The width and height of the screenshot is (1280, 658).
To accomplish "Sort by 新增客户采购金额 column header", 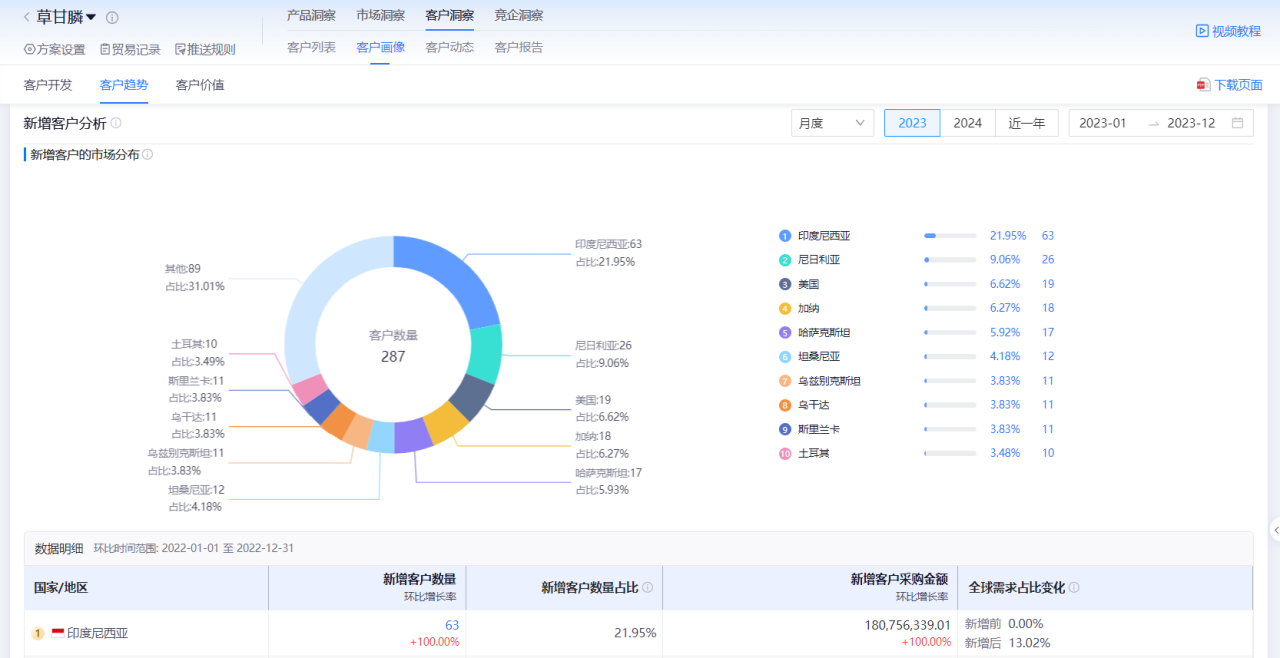I will (899, 579).
